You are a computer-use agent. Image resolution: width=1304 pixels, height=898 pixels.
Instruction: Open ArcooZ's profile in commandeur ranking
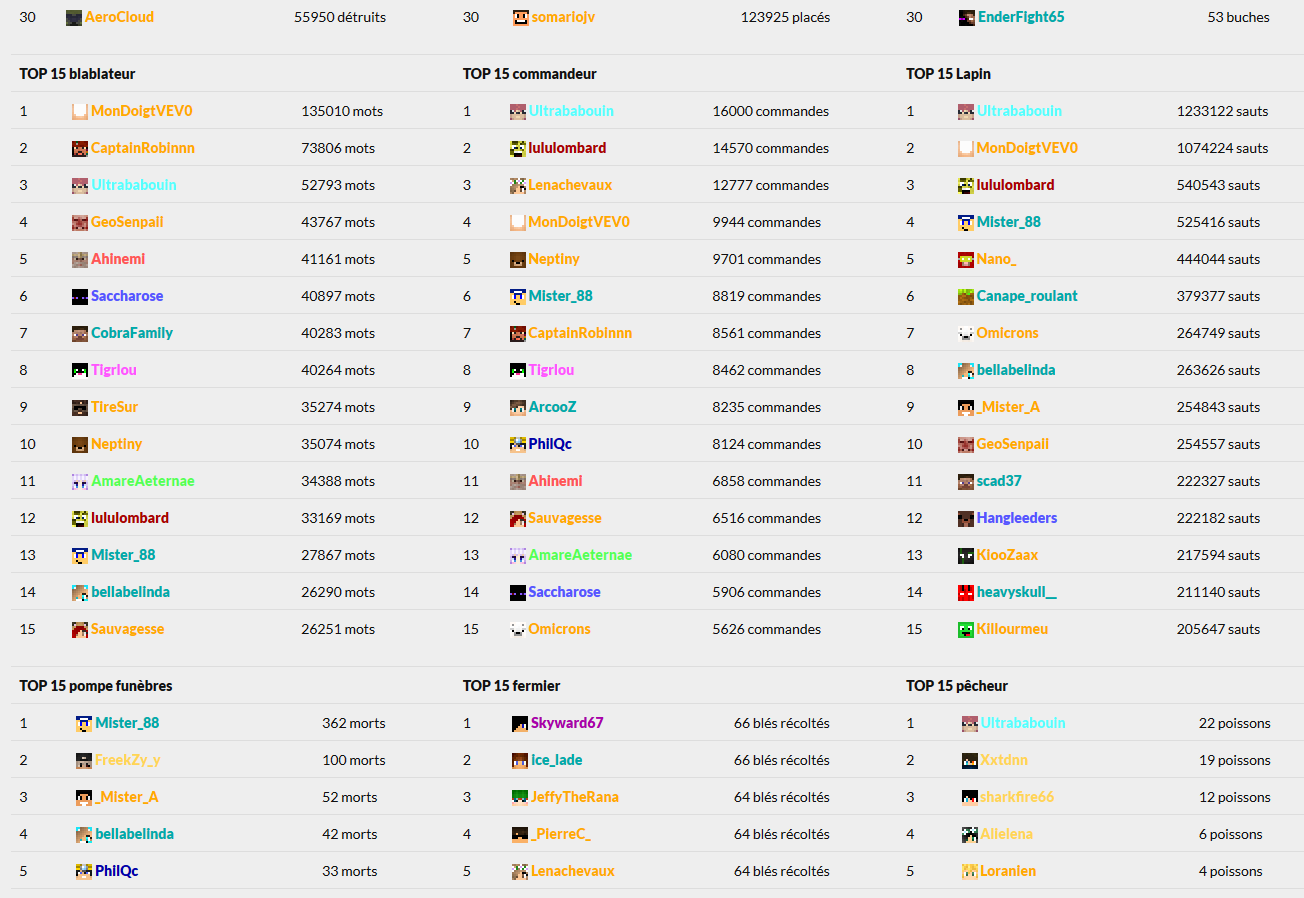tap(552, 407)
